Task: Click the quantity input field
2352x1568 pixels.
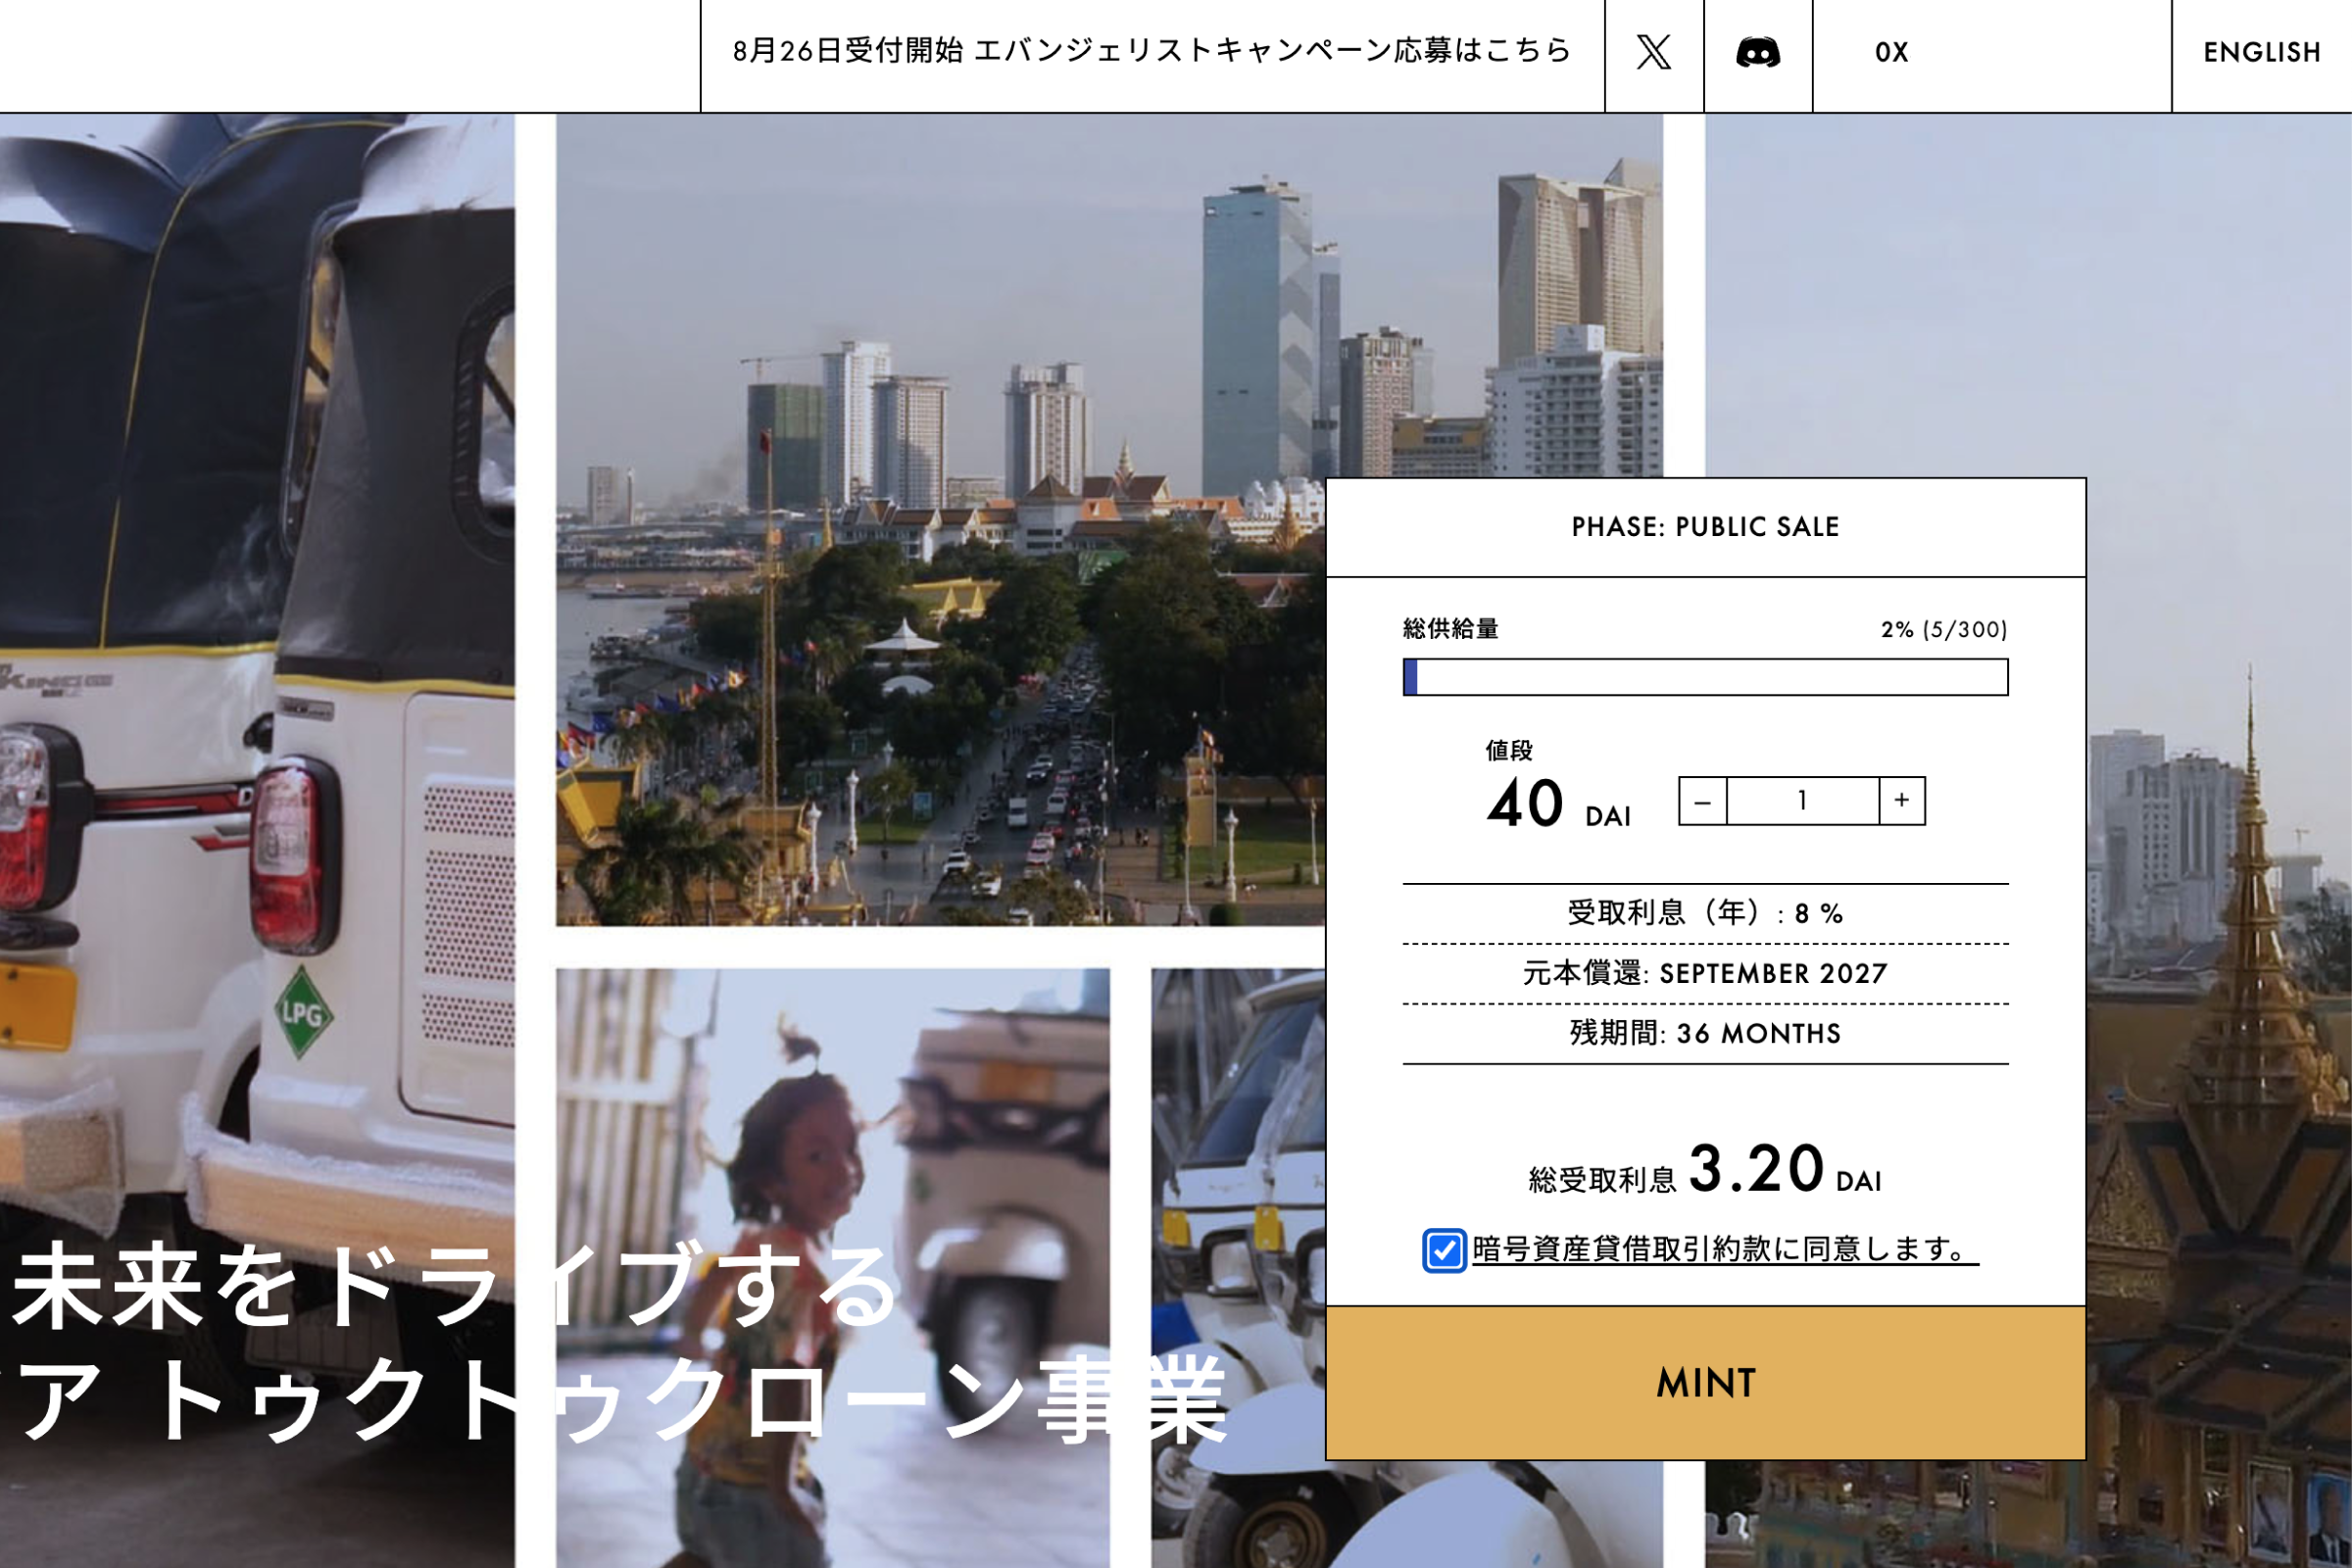Action: point(1802,801)
